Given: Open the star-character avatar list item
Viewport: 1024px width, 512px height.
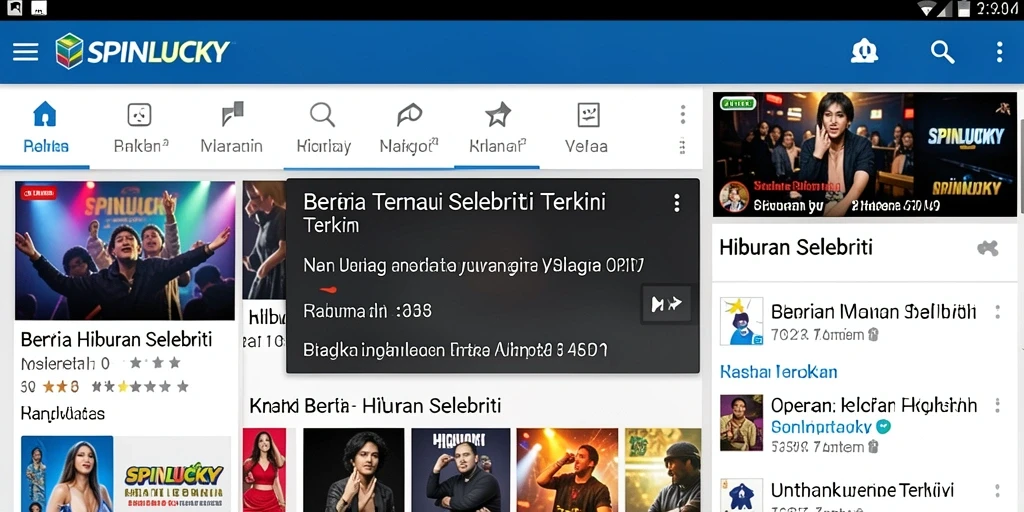Looking at the screenshot, I should (741, 321).
